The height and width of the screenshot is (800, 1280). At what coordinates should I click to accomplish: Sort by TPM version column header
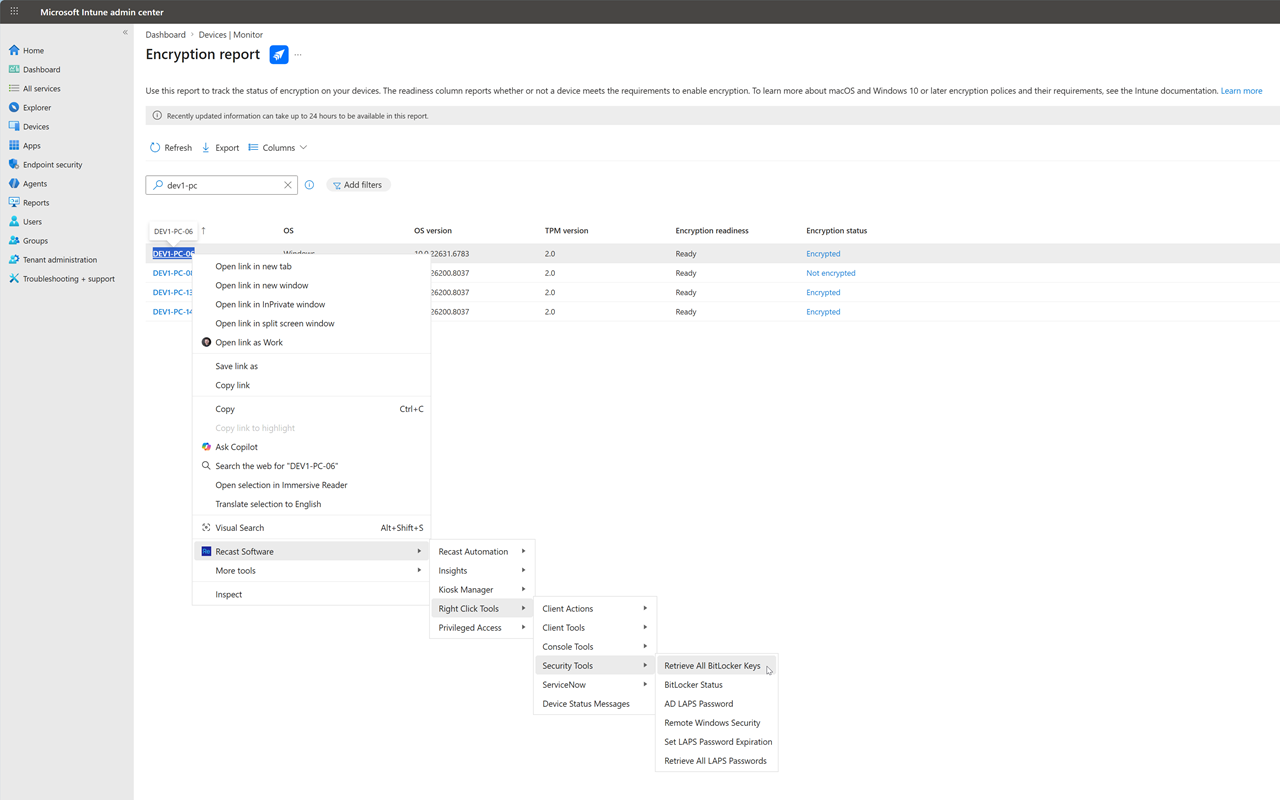tap(567, 231)
